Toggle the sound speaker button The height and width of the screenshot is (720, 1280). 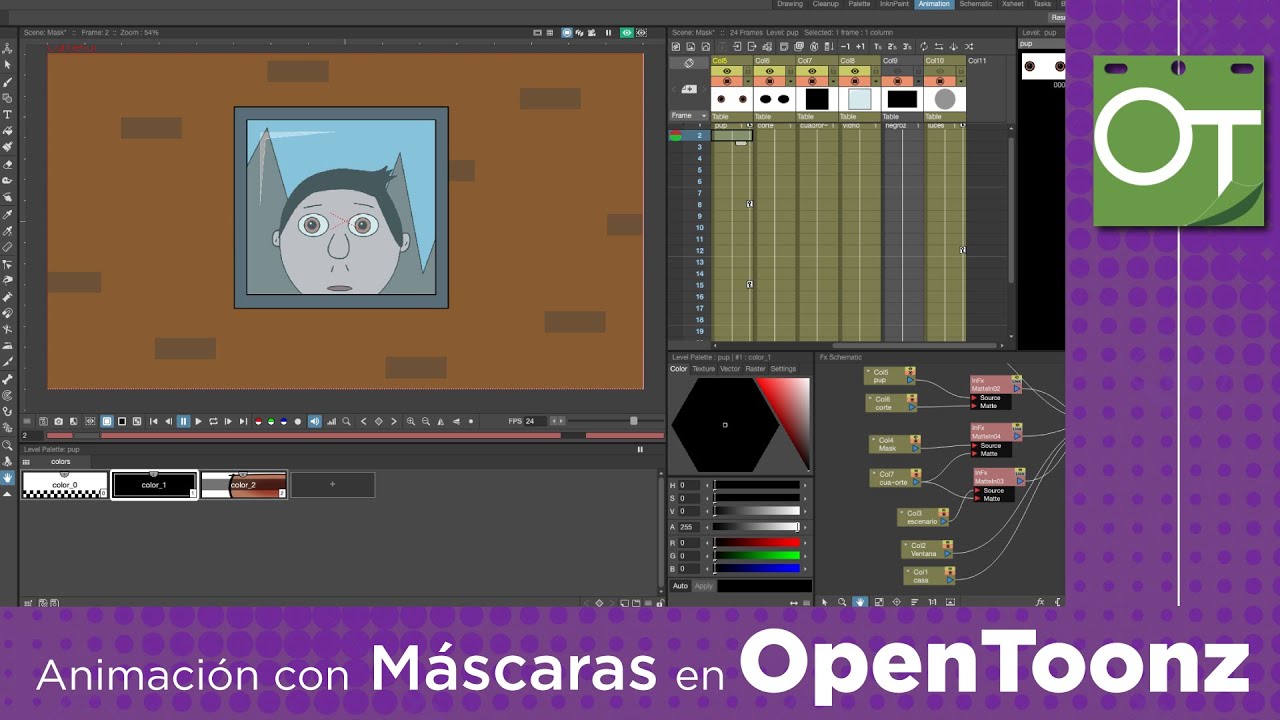pos(315,421)
